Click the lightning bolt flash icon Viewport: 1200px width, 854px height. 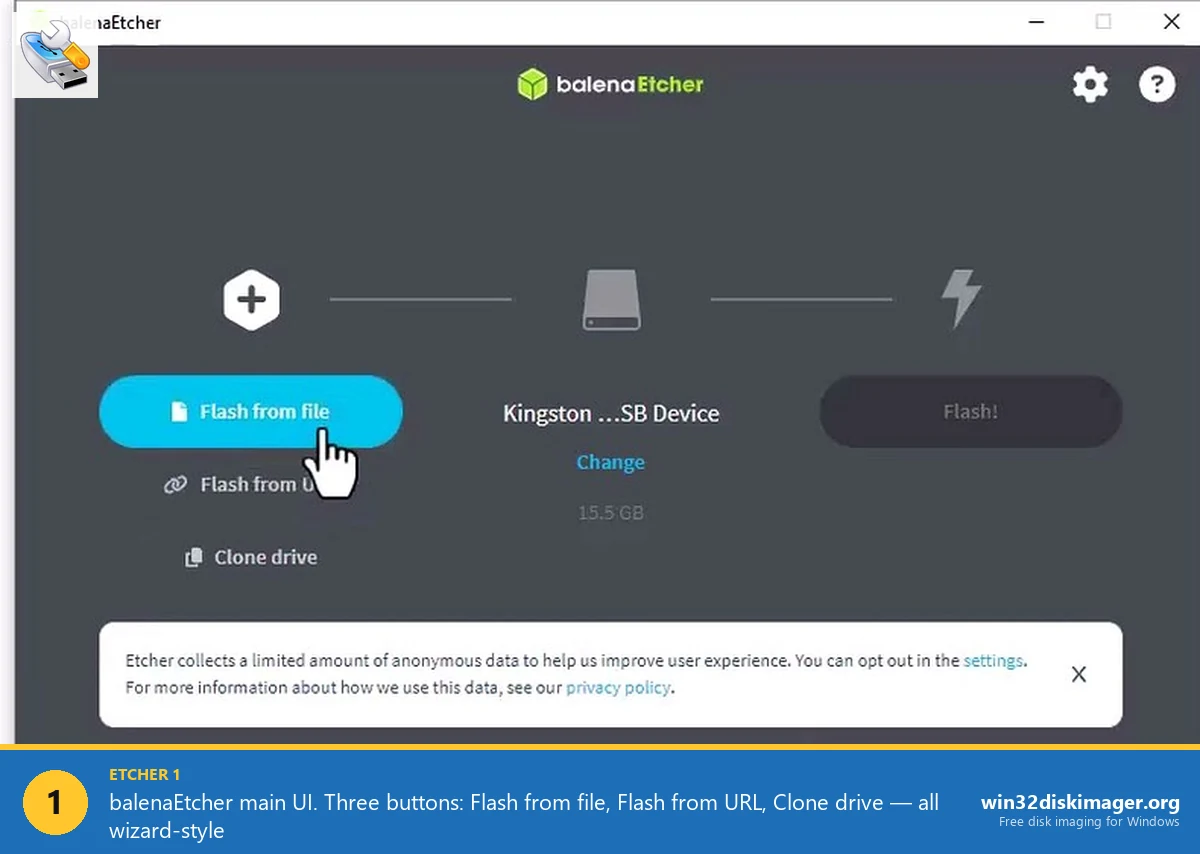point(961,297)
